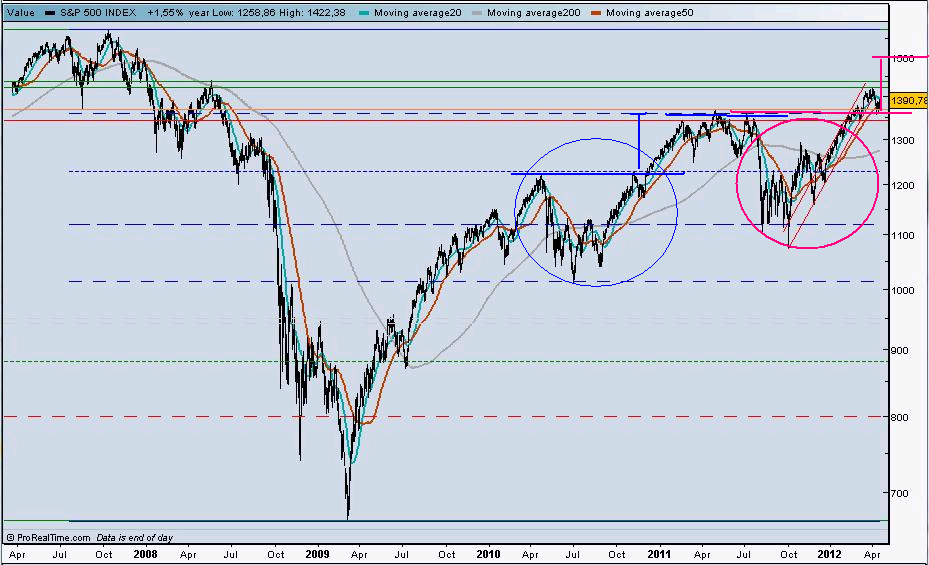Click the gray Moving average200 color swatch
Screen dimensions: 929x565
coord(478,12)
